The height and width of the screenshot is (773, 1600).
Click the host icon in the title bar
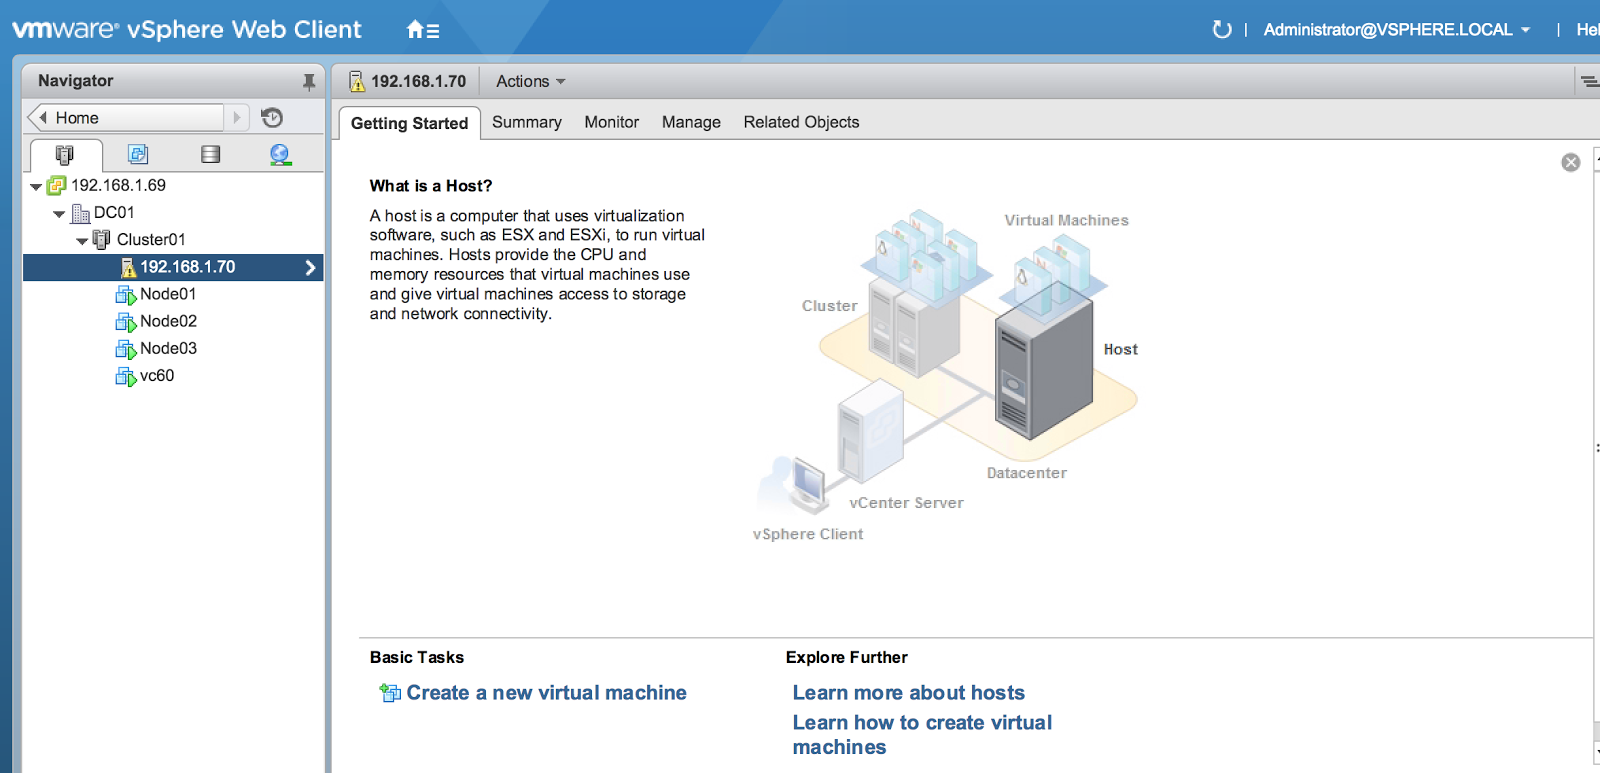click(x=356, y=82)
